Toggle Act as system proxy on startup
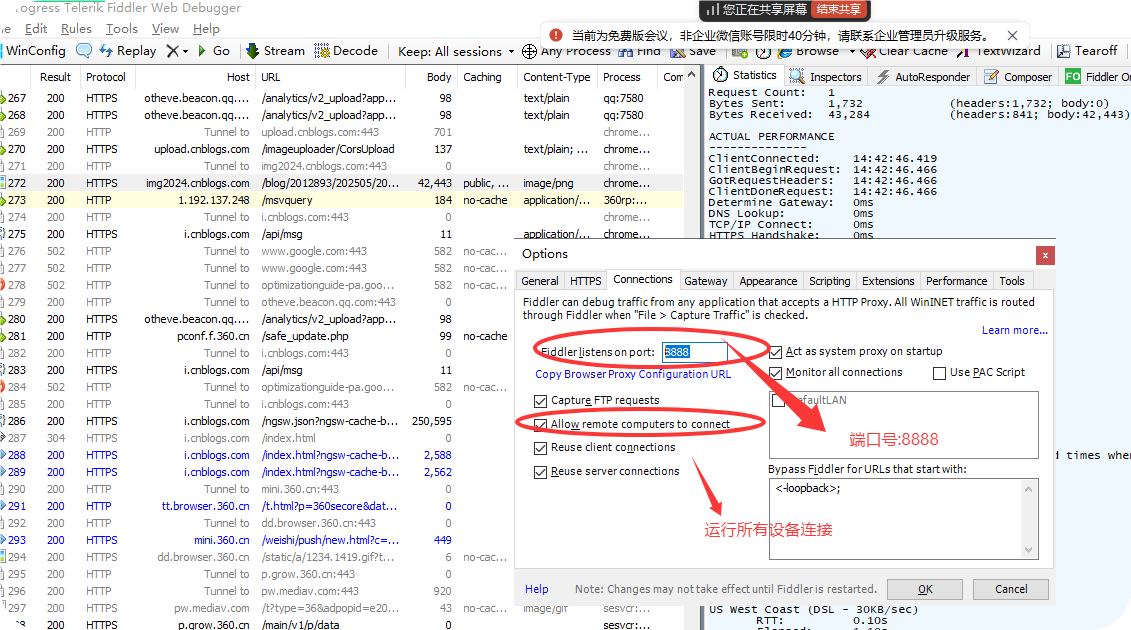This screenshot has height=630, width=1131. pyautogui.click(x=775, y=352)
